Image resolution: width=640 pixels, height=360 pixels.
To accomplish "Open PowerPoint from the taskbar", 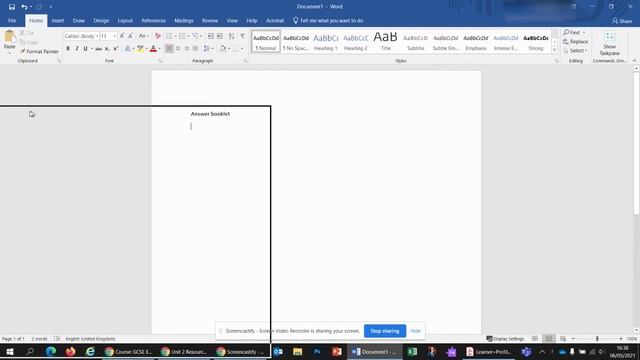I will pyautogui.click(x=337, y=351).
